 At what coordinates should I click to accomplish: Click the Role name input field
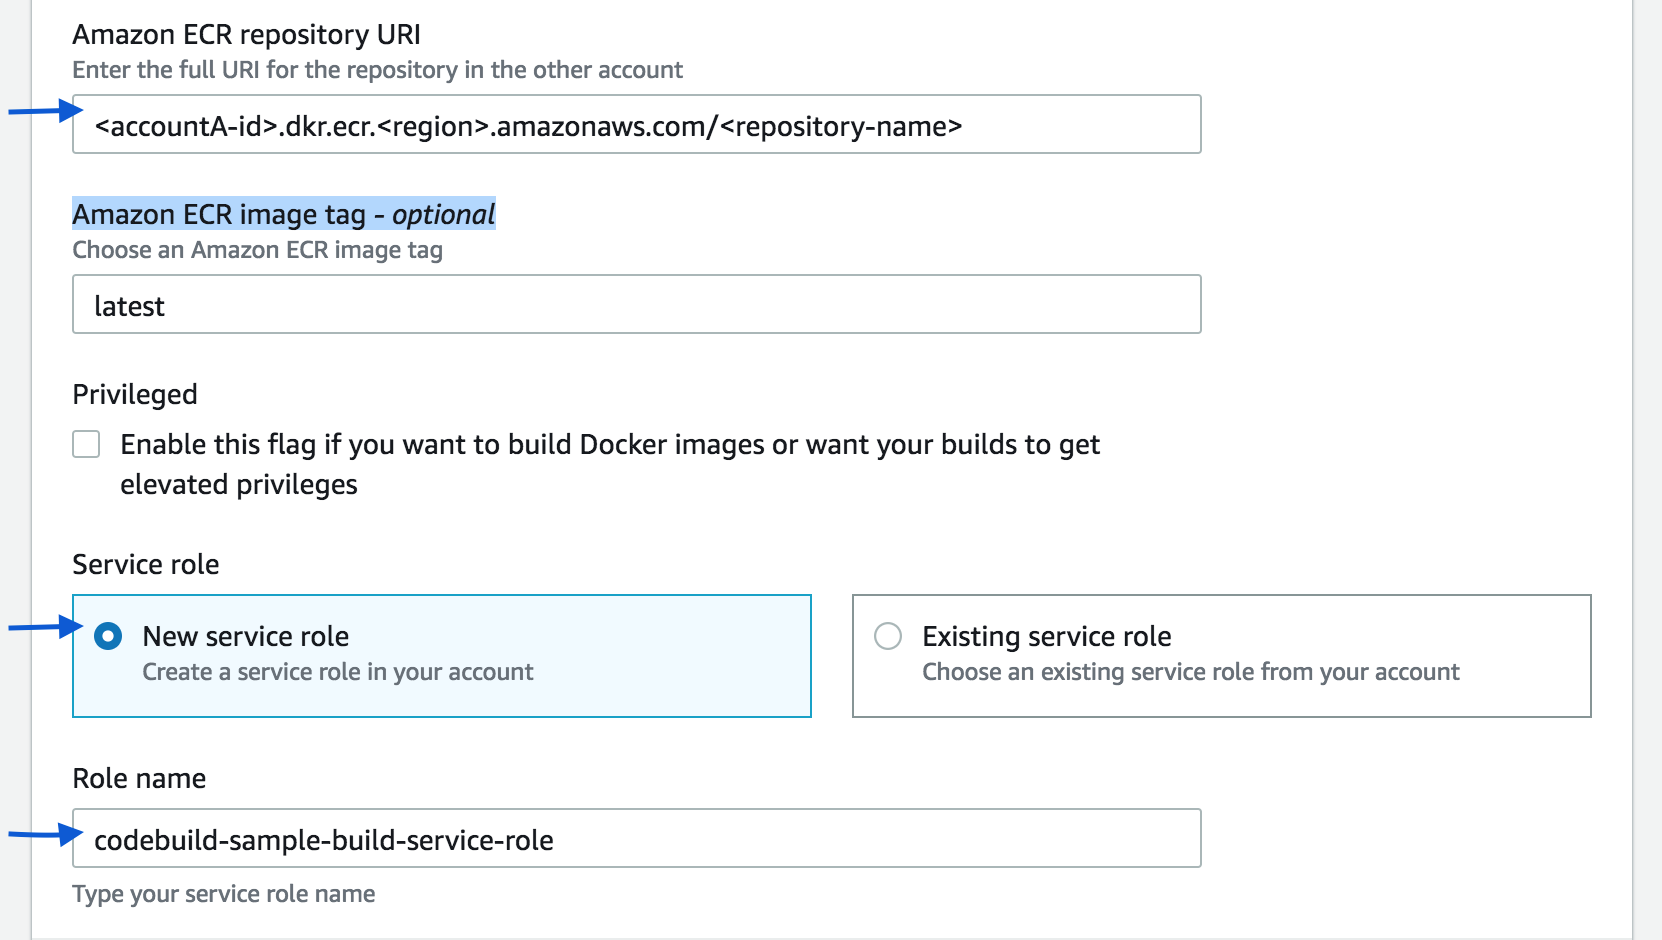coord(636,839)
